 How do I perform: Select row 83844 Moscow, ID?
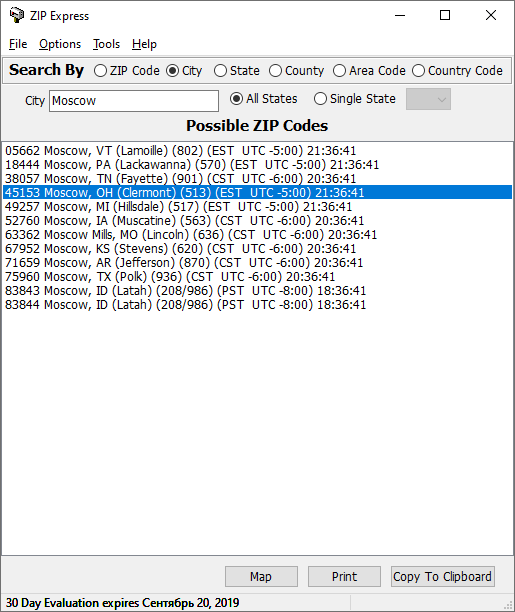pos(257,304)
